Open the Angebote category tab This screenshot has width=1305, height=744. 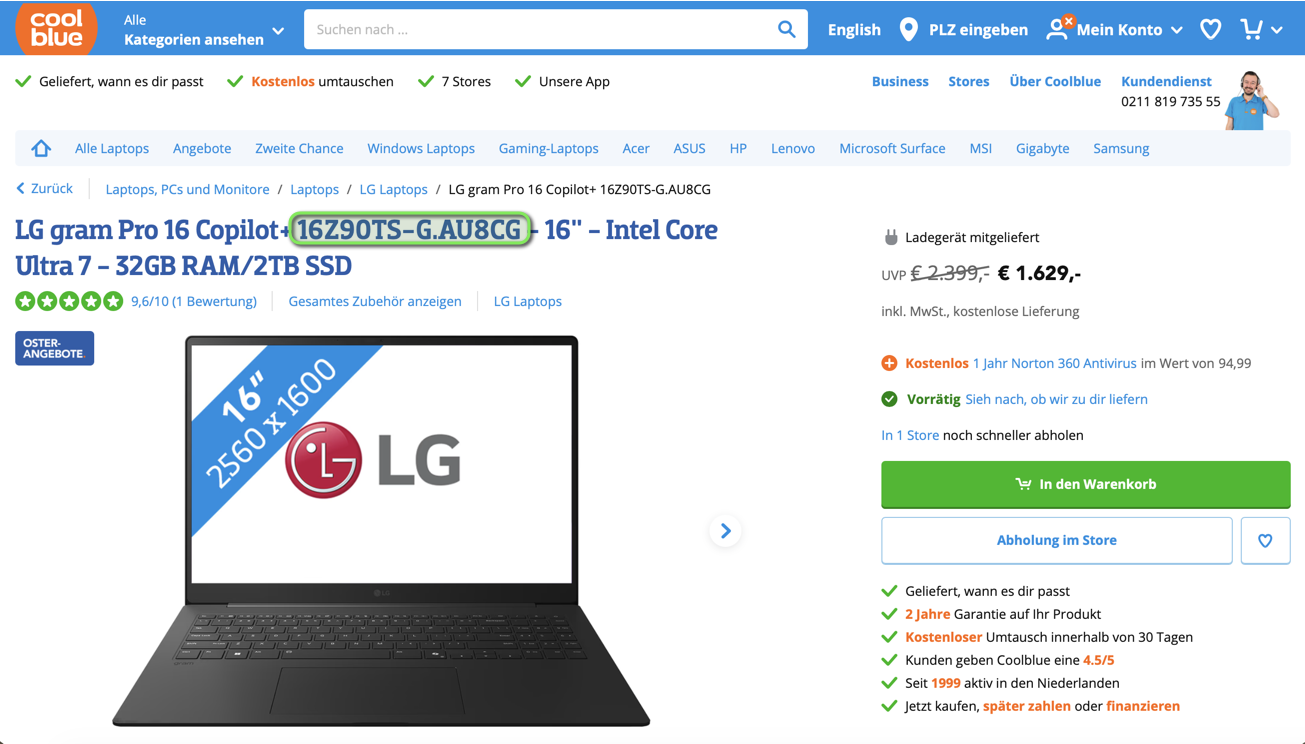202,149
